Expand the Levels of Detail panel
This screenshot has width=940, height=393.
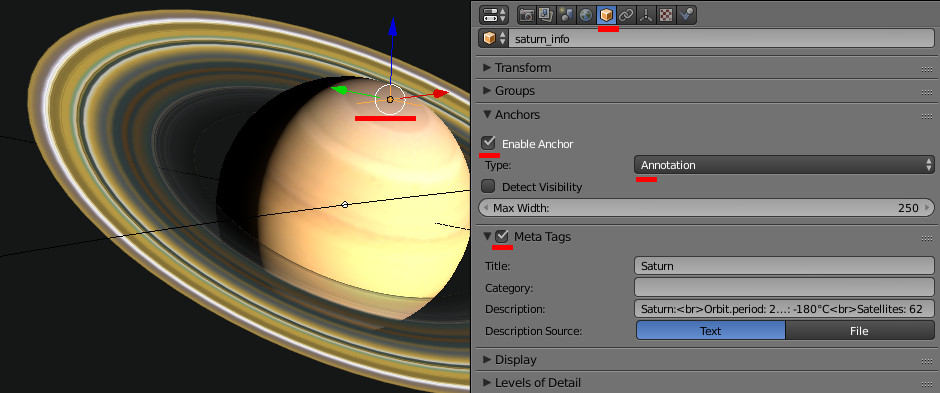[706, 382]
